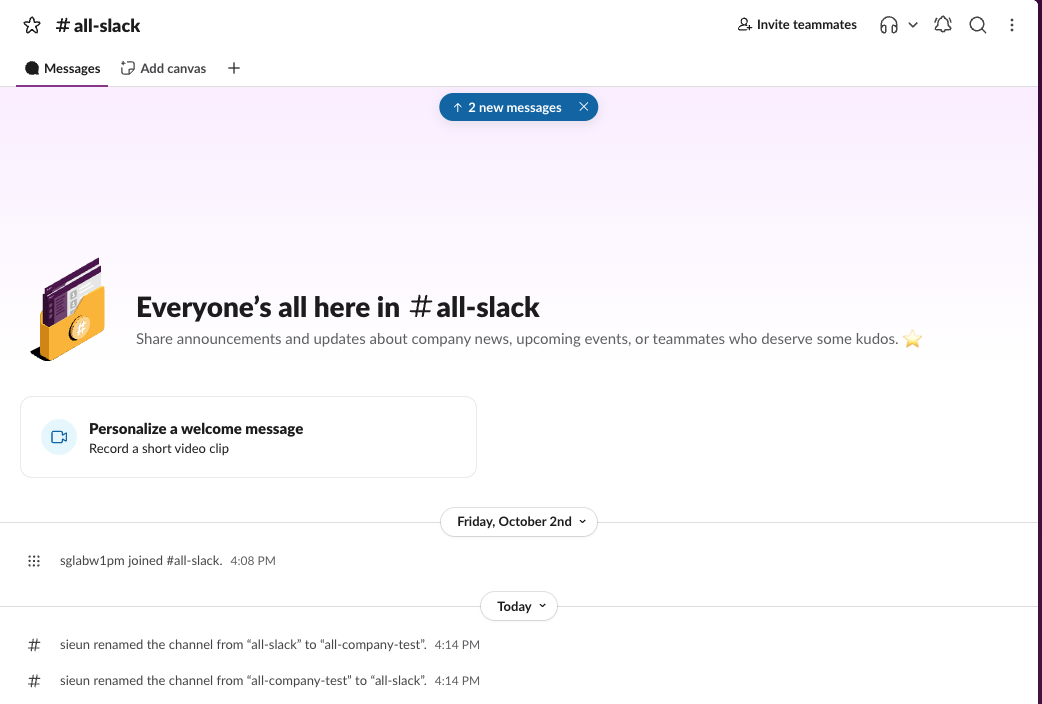Start a huddle with headphones icon
1042x704 pixels.
(888, 25)
